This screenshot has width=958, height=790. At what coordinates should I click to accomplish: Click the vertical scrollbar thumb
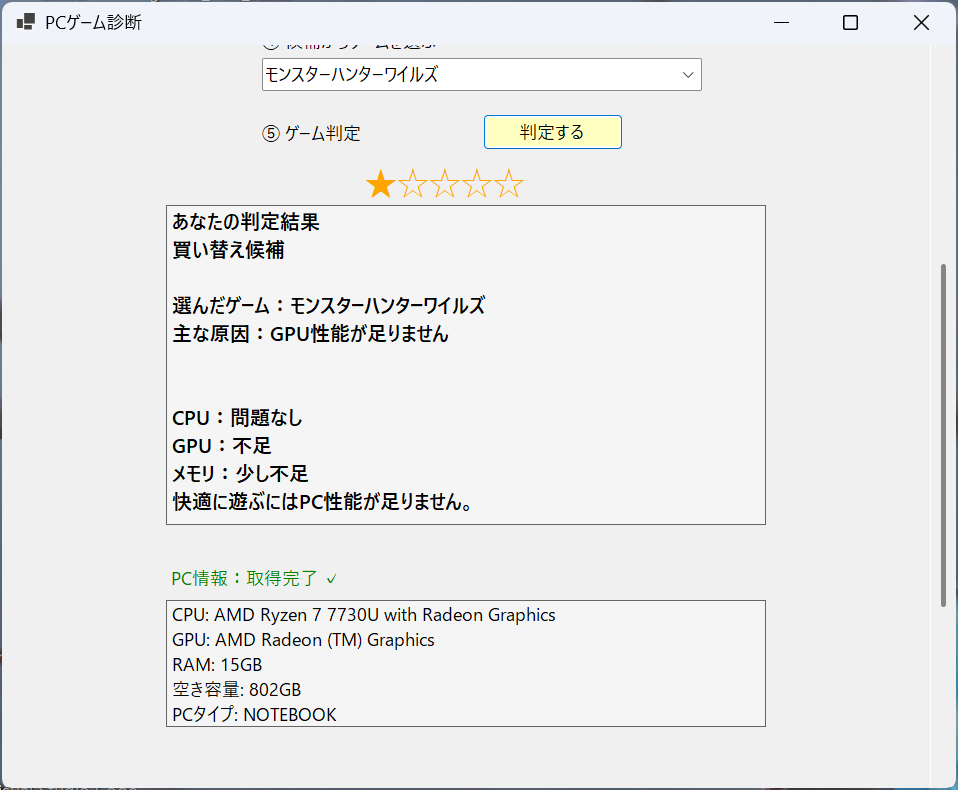point(943,435)
